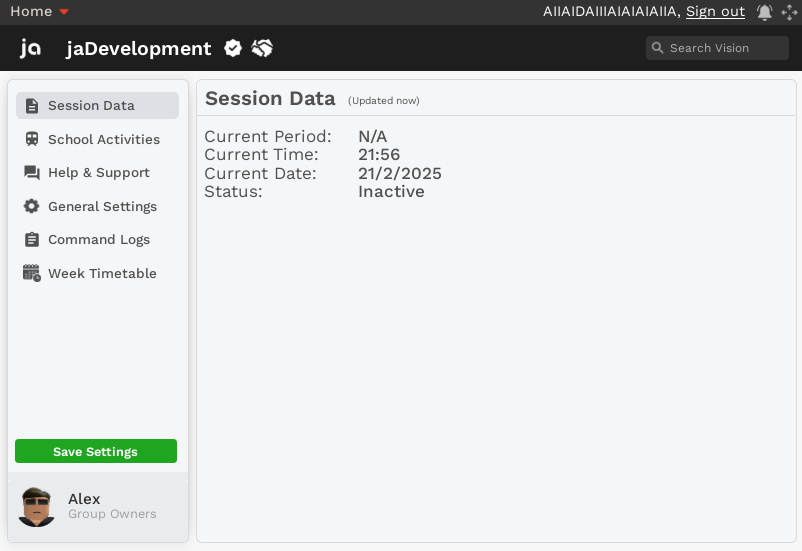Screen dimensions: 802x551
Task: Click the (Updated now) label
Action: click(384, 101)
